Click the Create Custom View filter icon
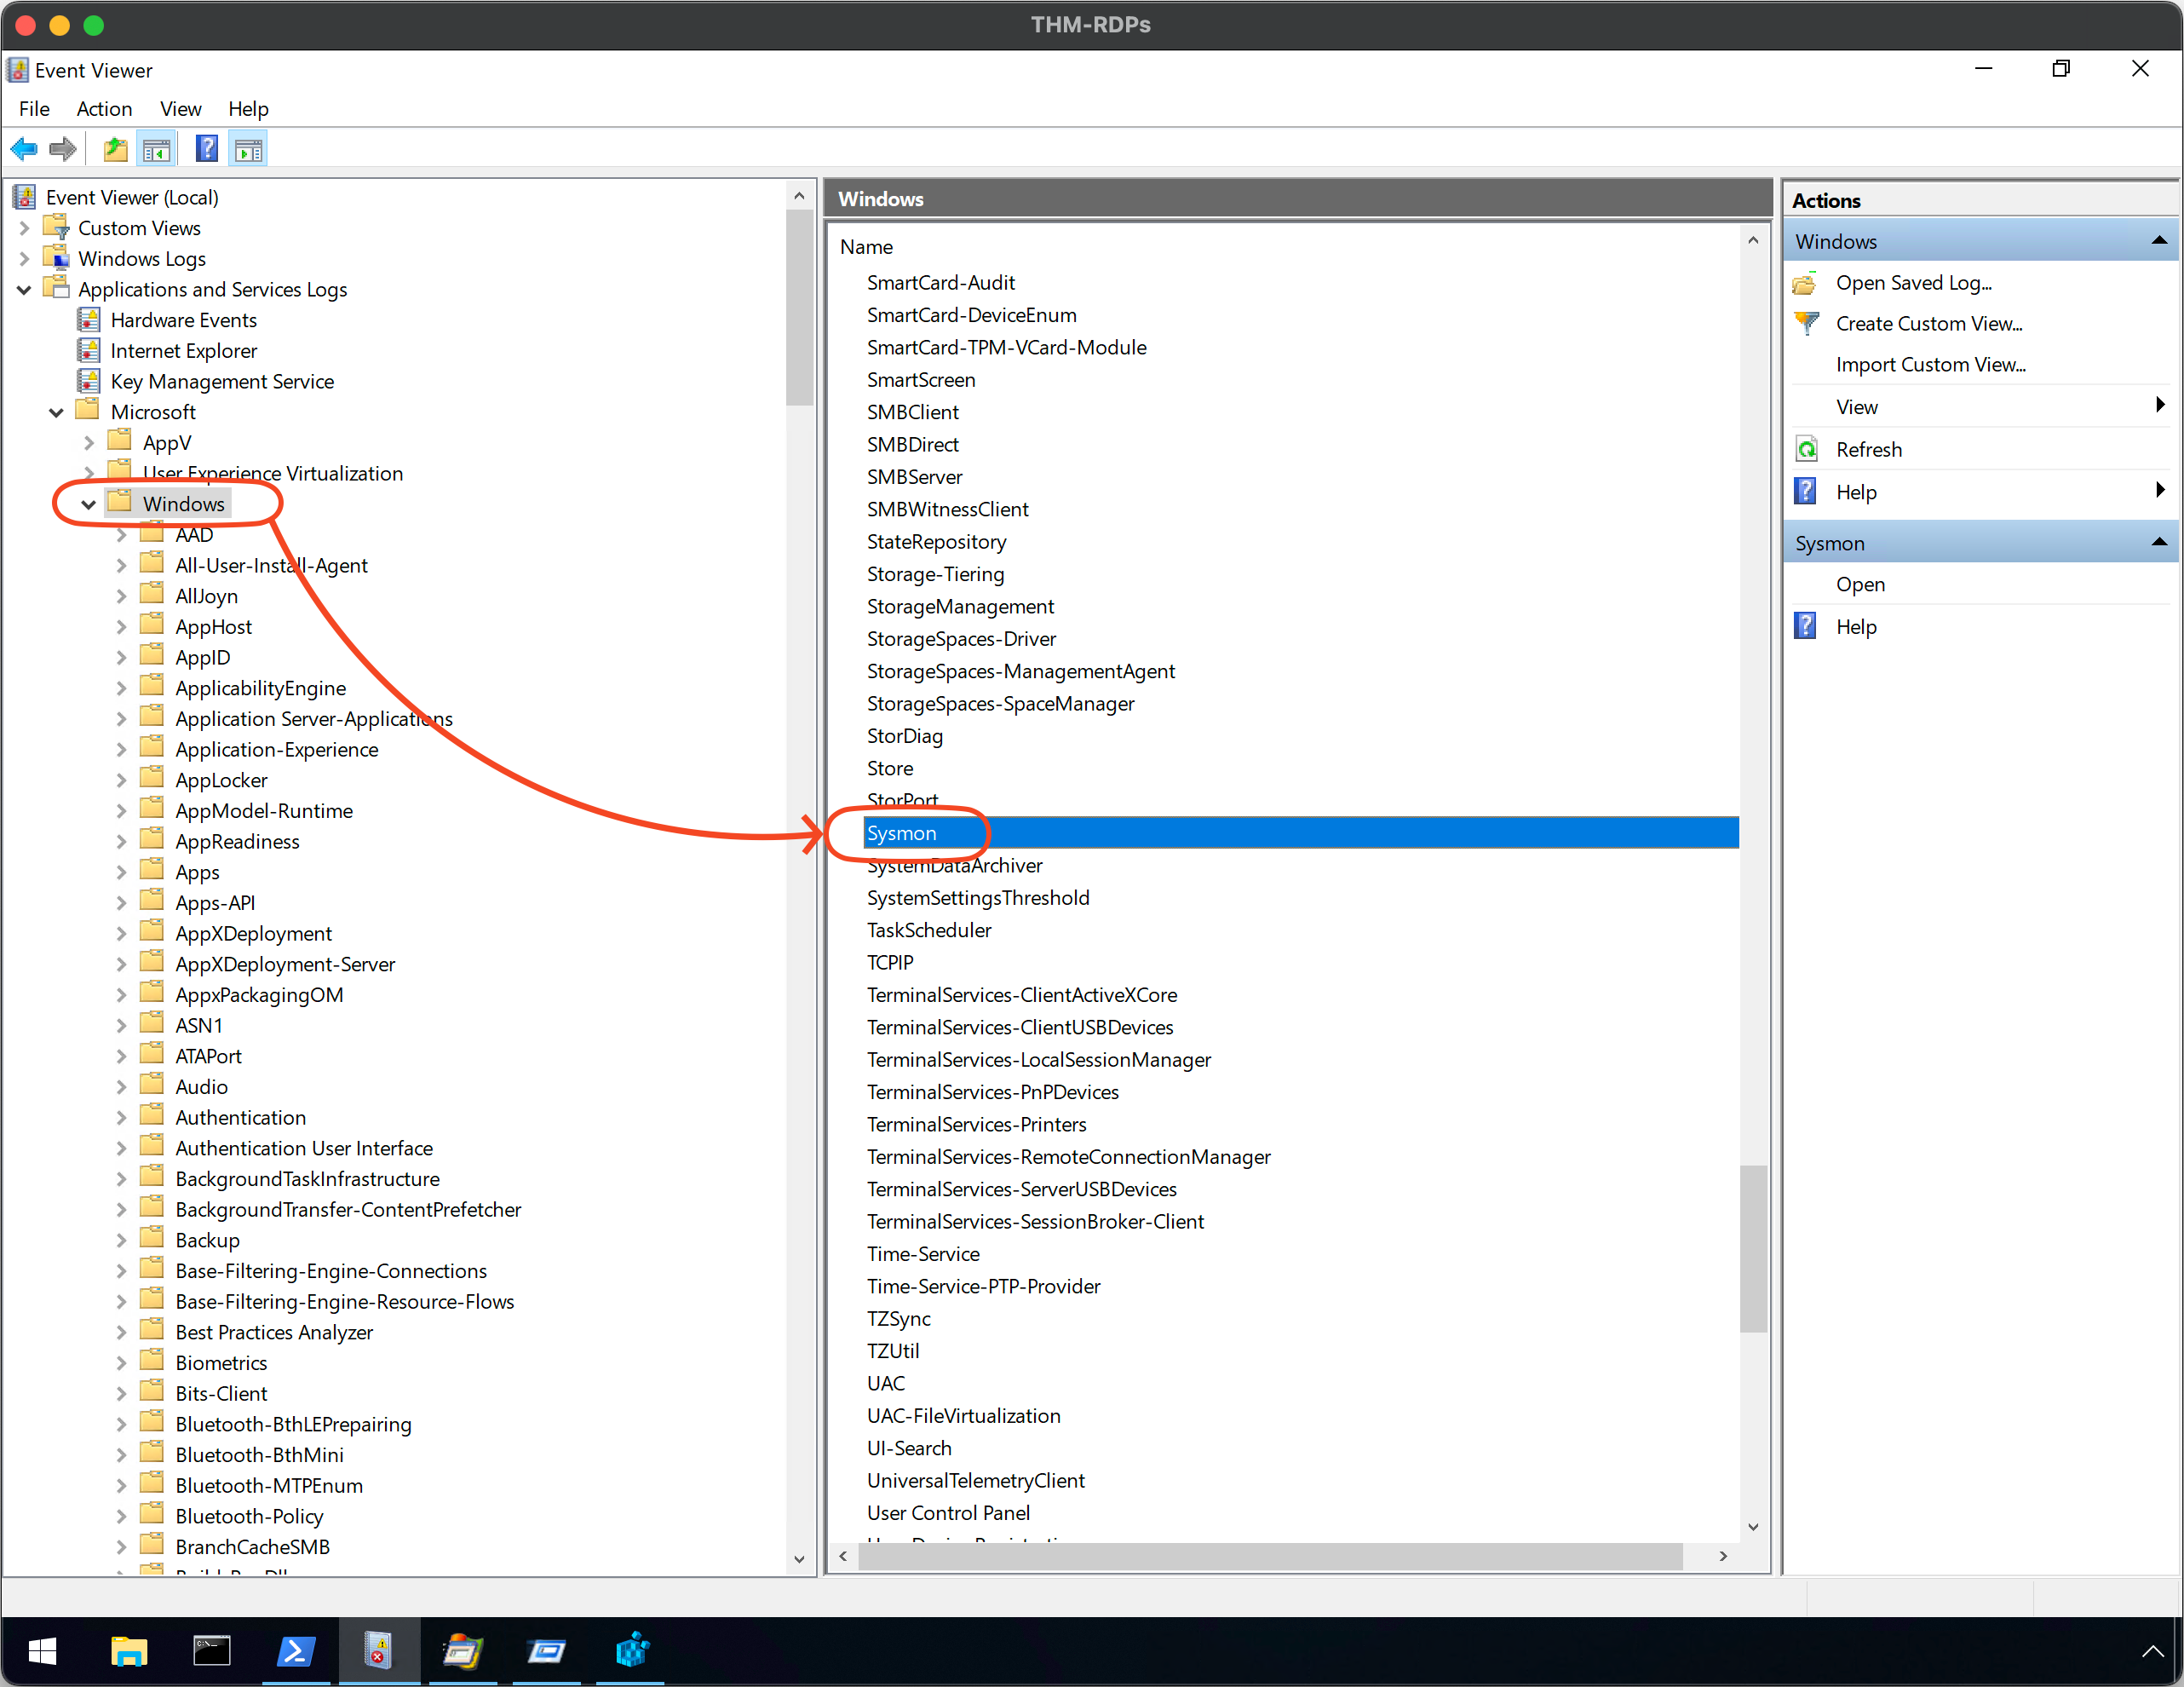 [1806, 324]
